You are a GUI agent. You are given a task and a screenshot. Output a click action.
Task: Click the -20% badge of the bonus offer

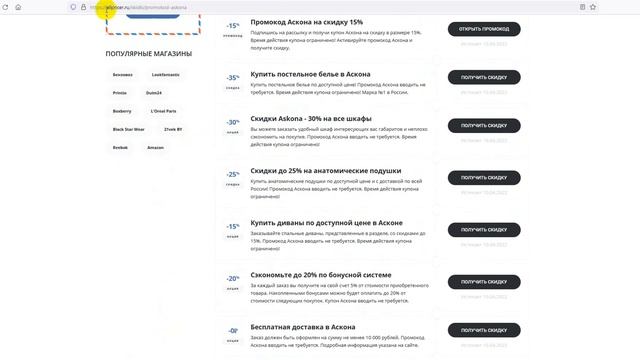[x=233, y=279]
